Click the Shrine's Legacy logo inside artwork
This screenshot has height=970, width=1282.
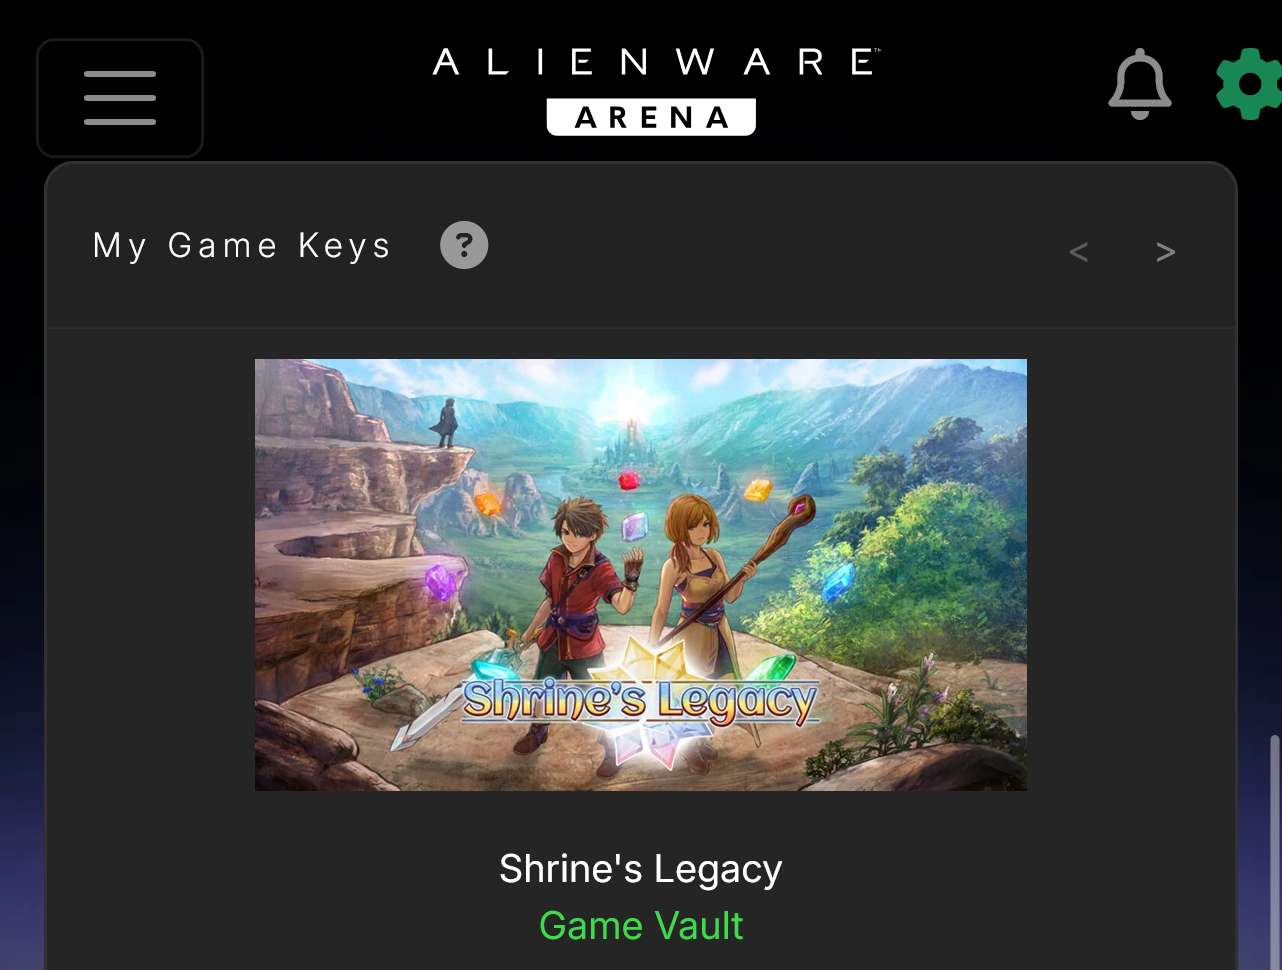pos(640,700)
